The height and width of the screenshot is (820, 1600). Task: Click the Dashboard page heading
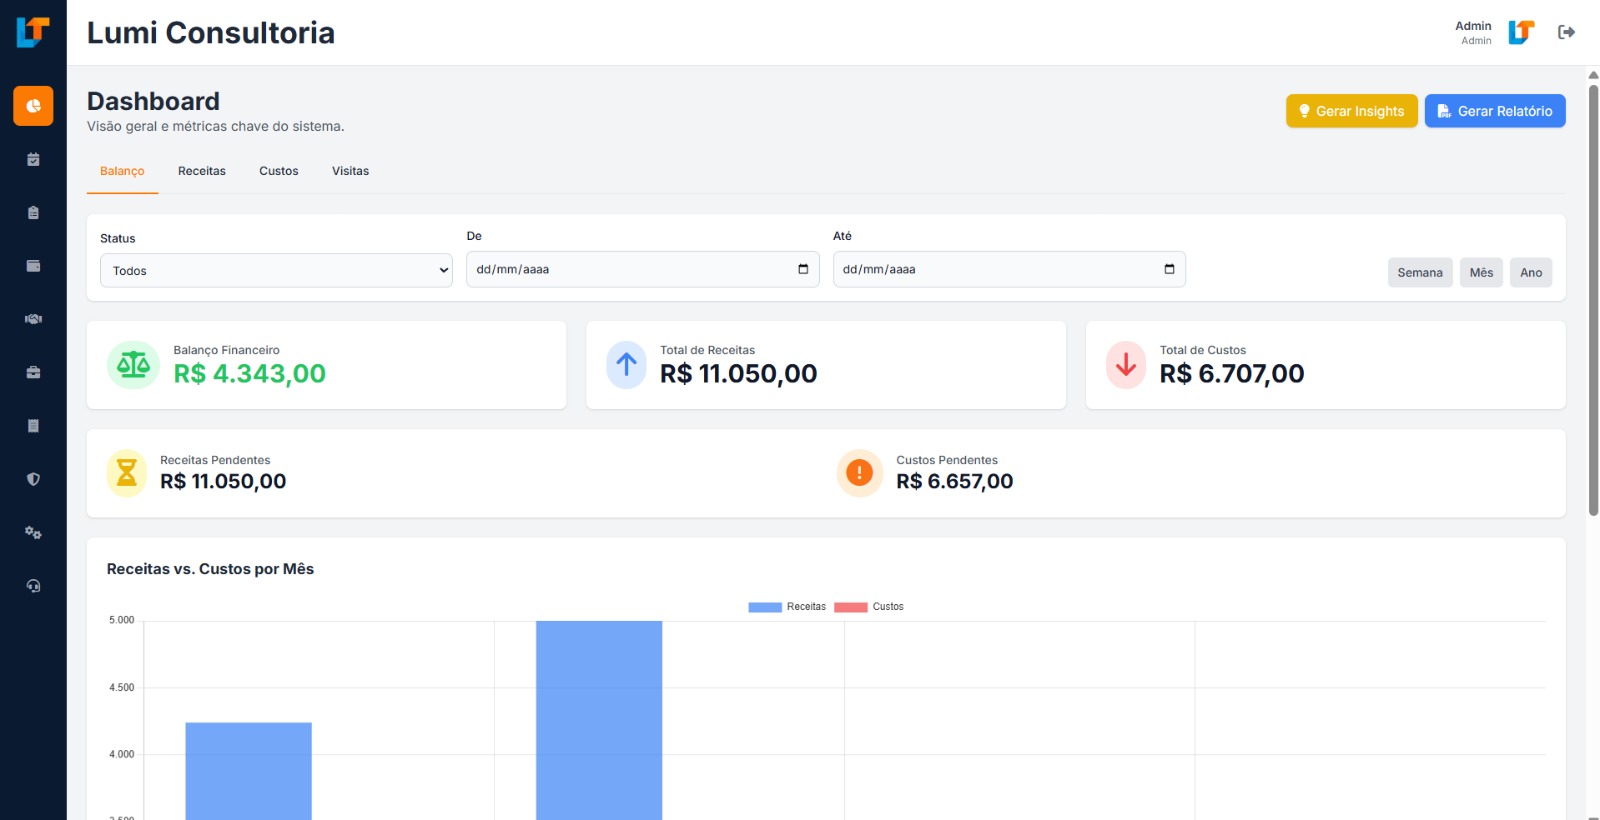tap(153, 101)
